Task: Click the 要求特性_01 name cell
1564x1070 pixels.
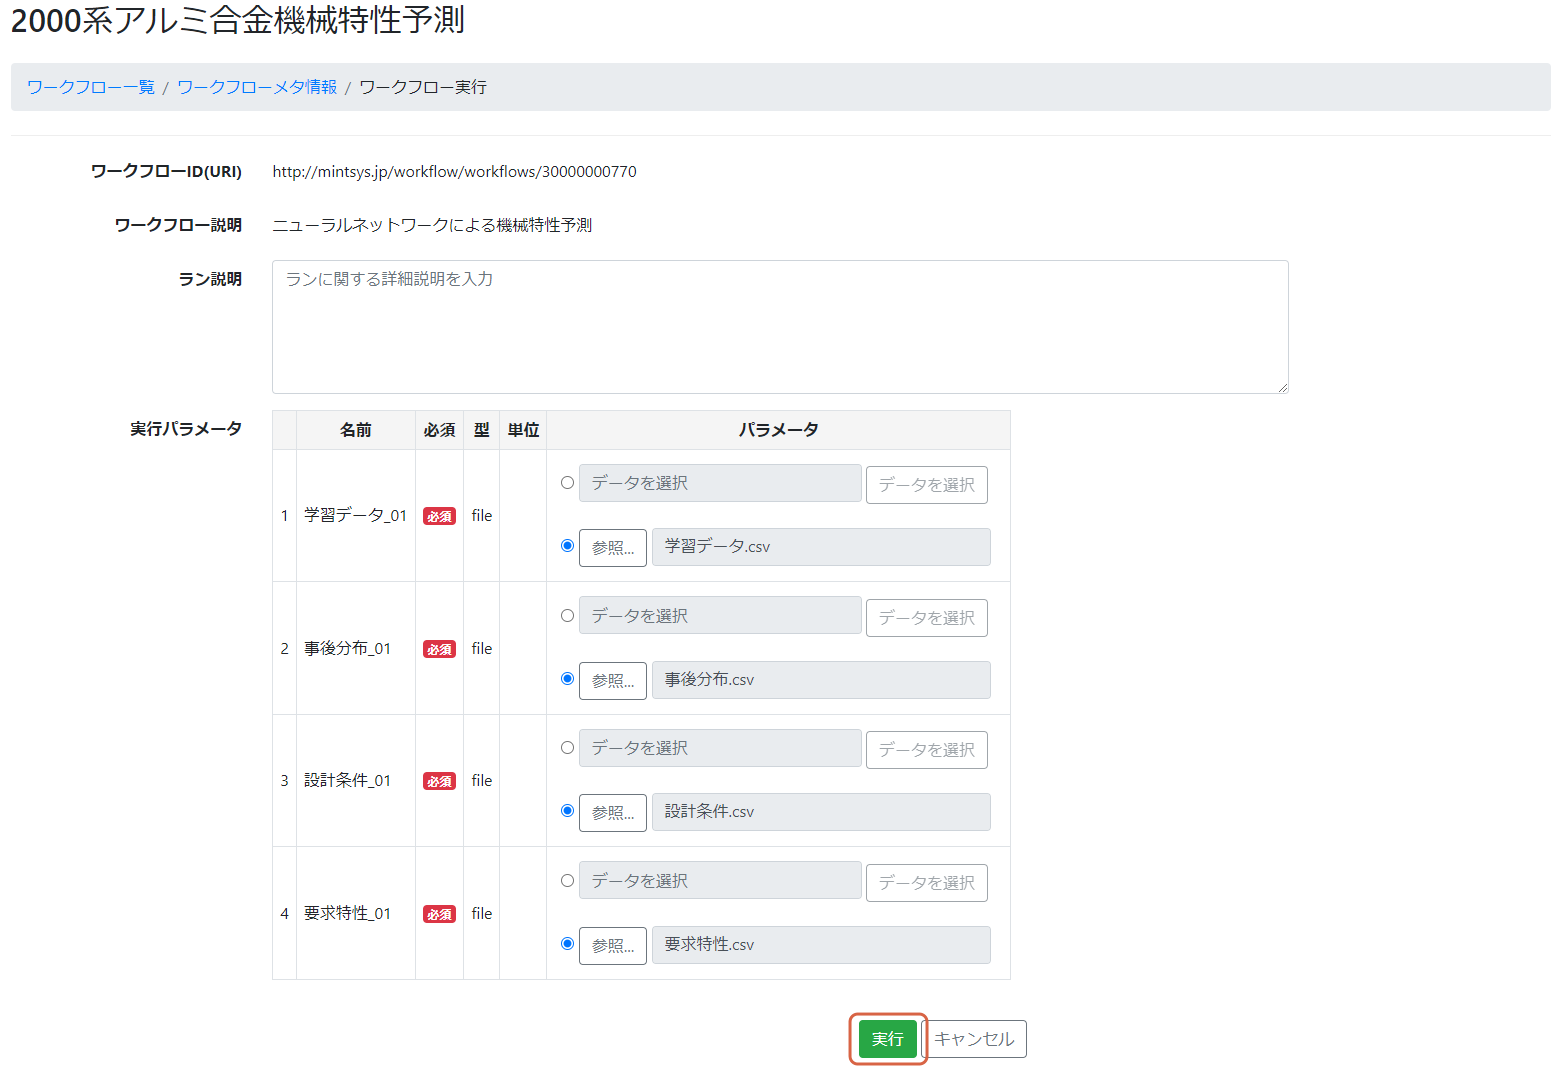Action: tap(356, 913)
